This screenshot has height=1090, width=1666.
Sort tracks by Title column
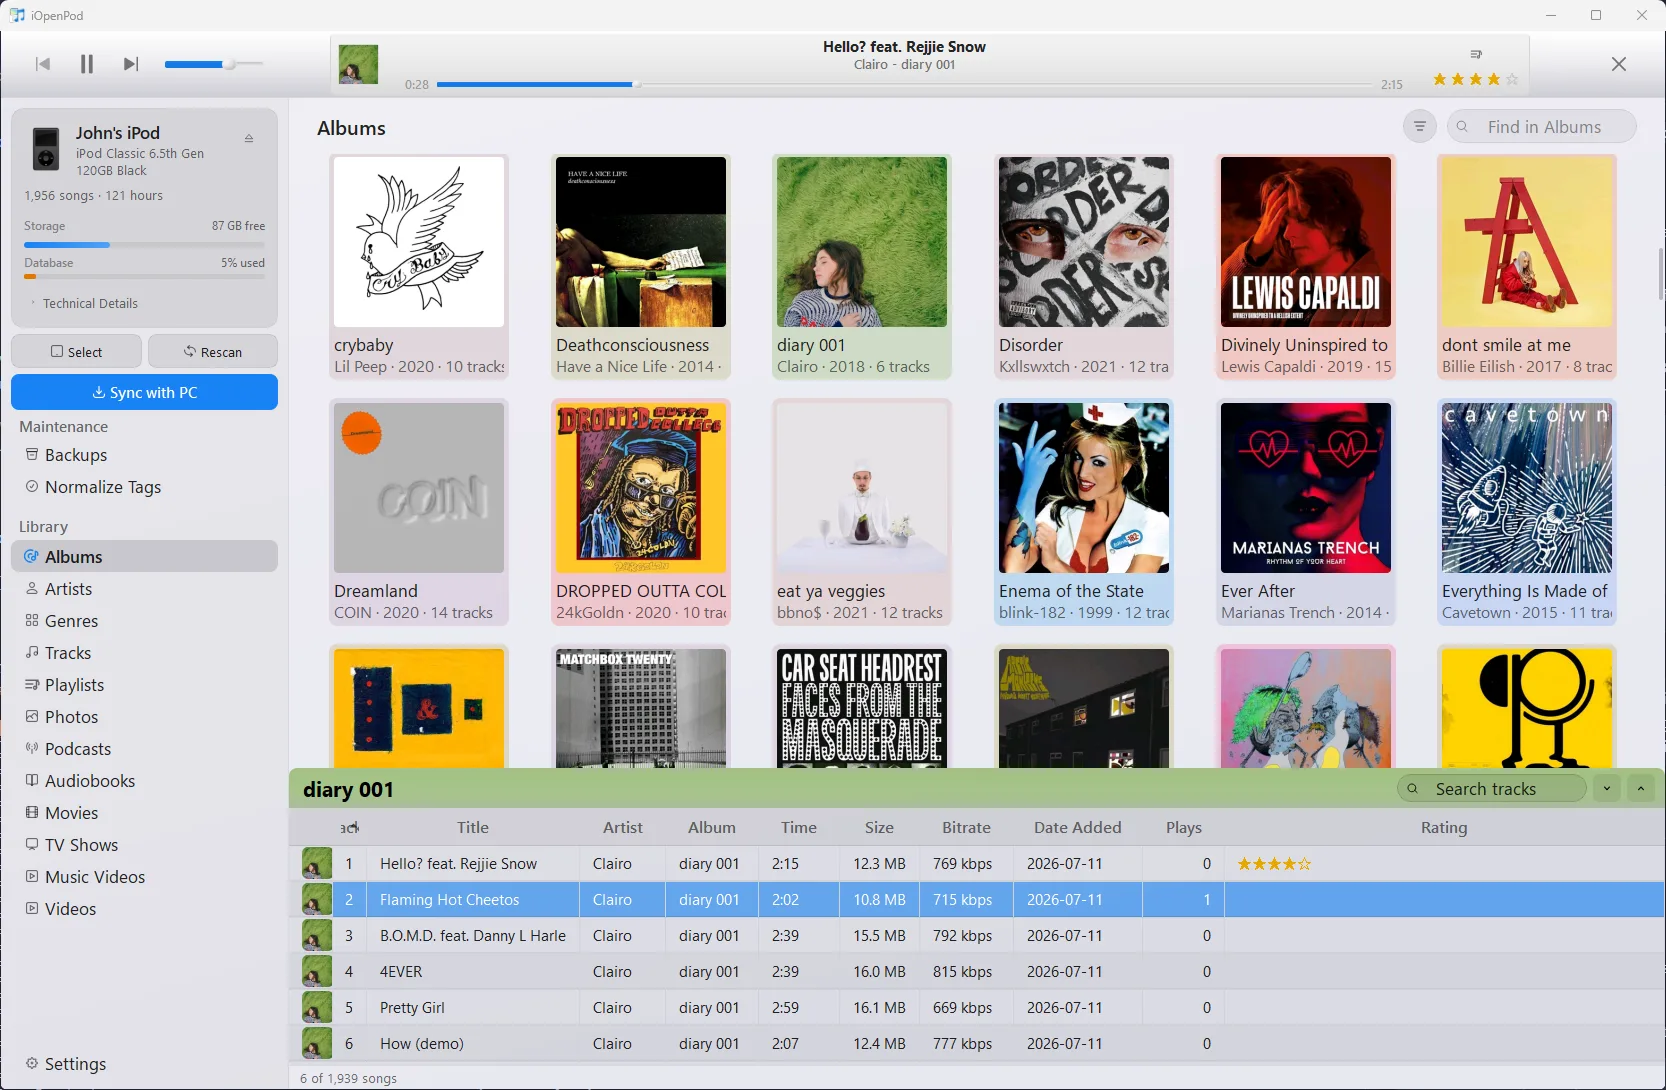[473, 828]
